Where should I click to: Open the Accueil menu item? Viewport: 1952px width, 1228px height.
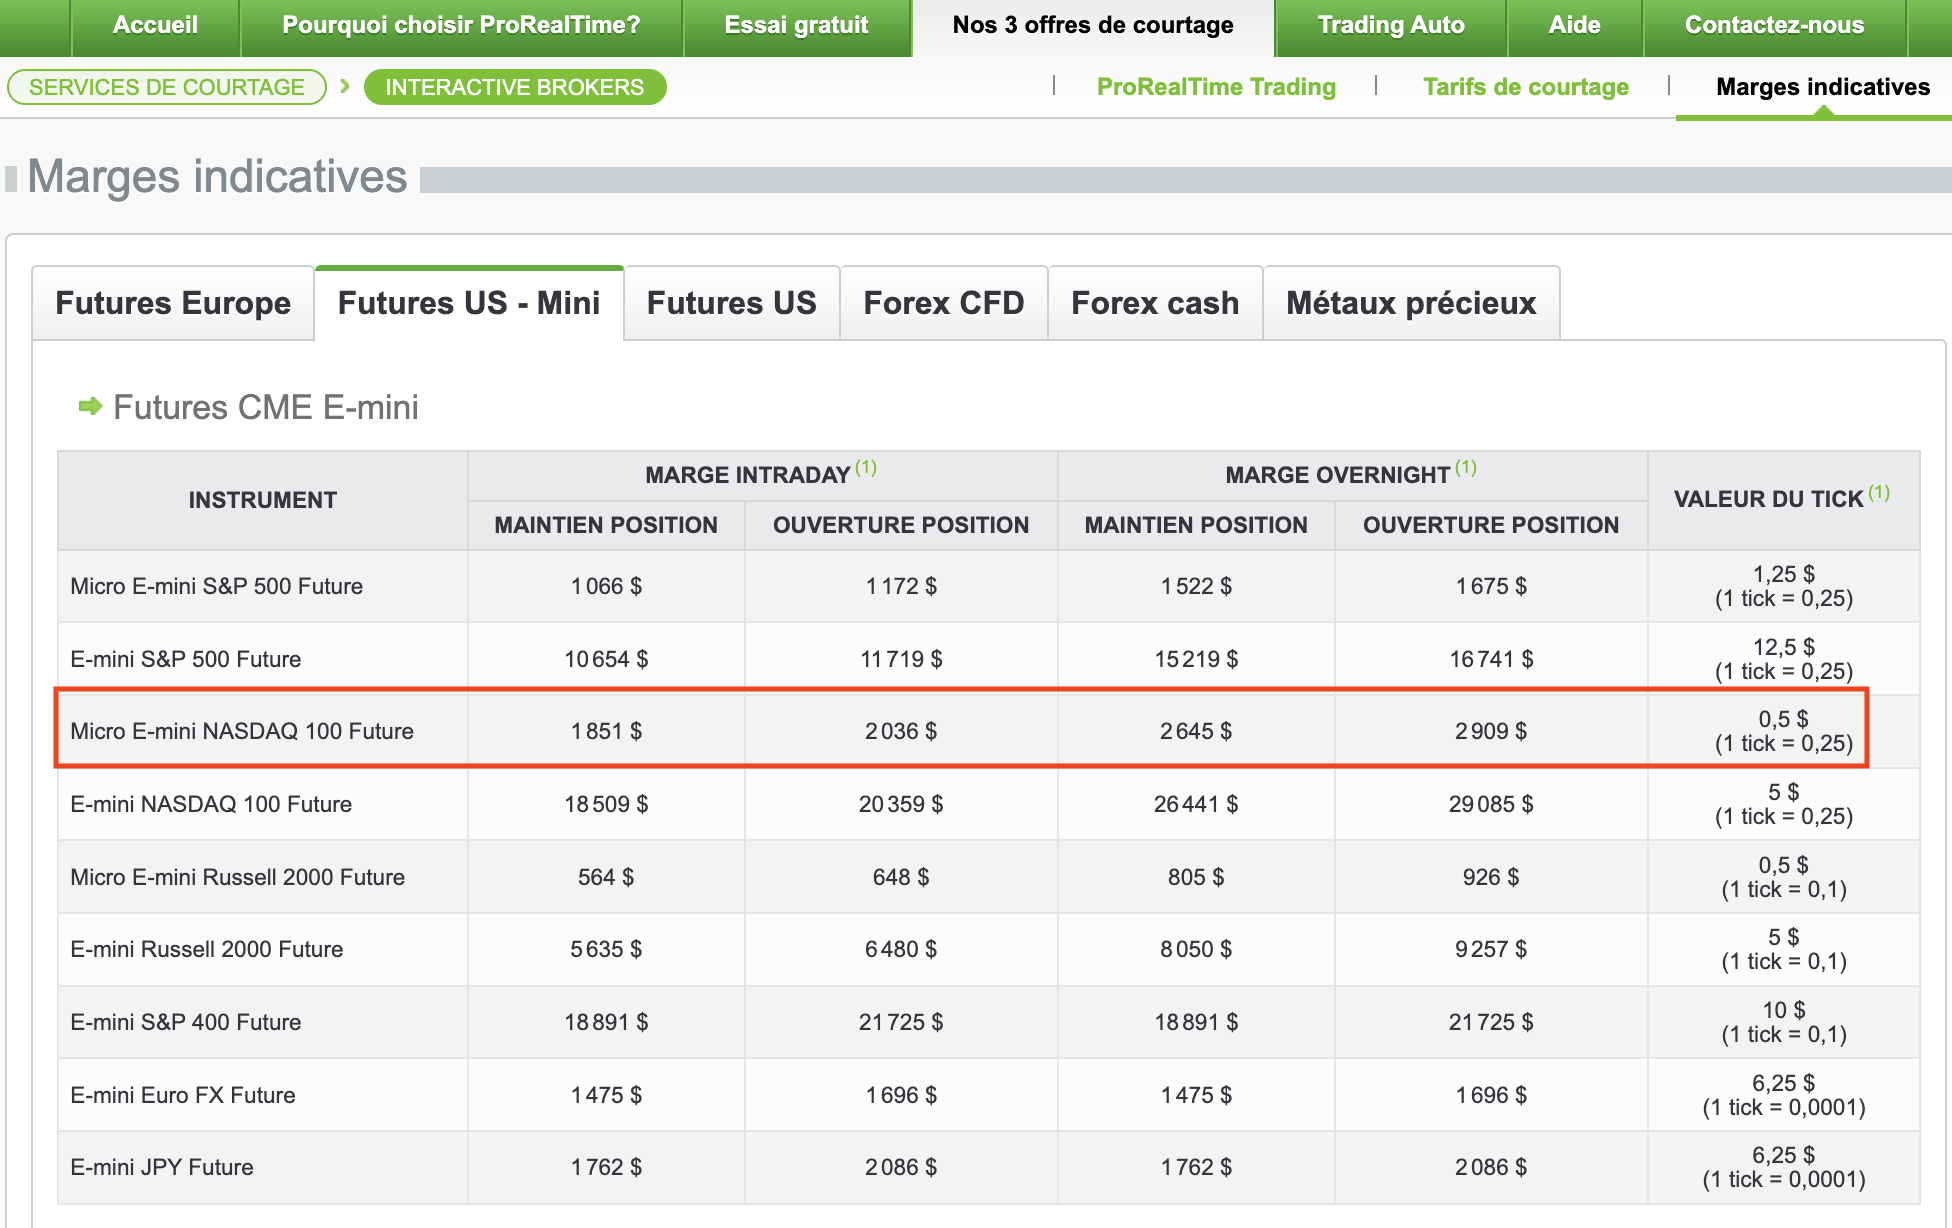[155, 26]
